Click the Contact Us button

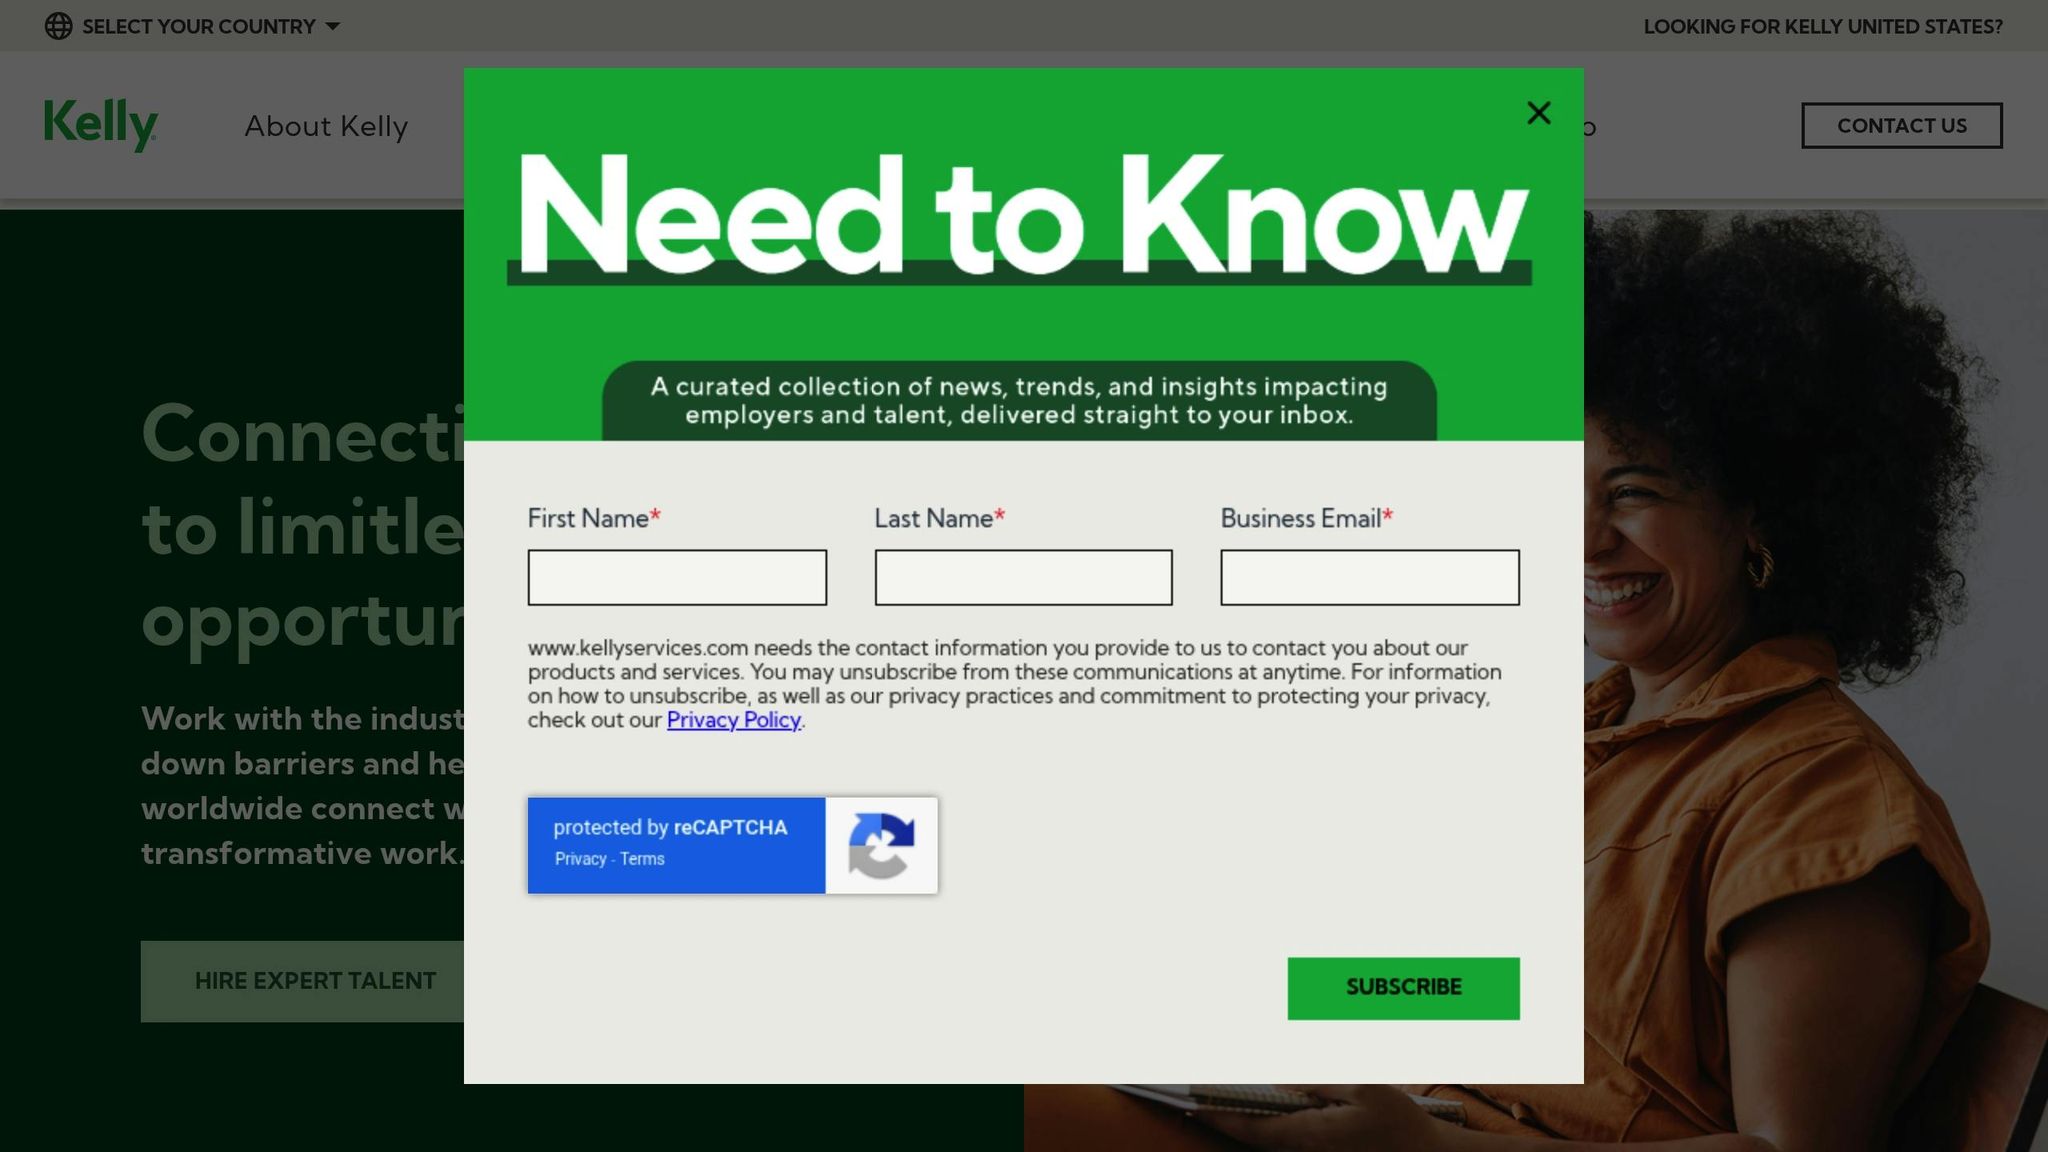tap(1902, 126)
